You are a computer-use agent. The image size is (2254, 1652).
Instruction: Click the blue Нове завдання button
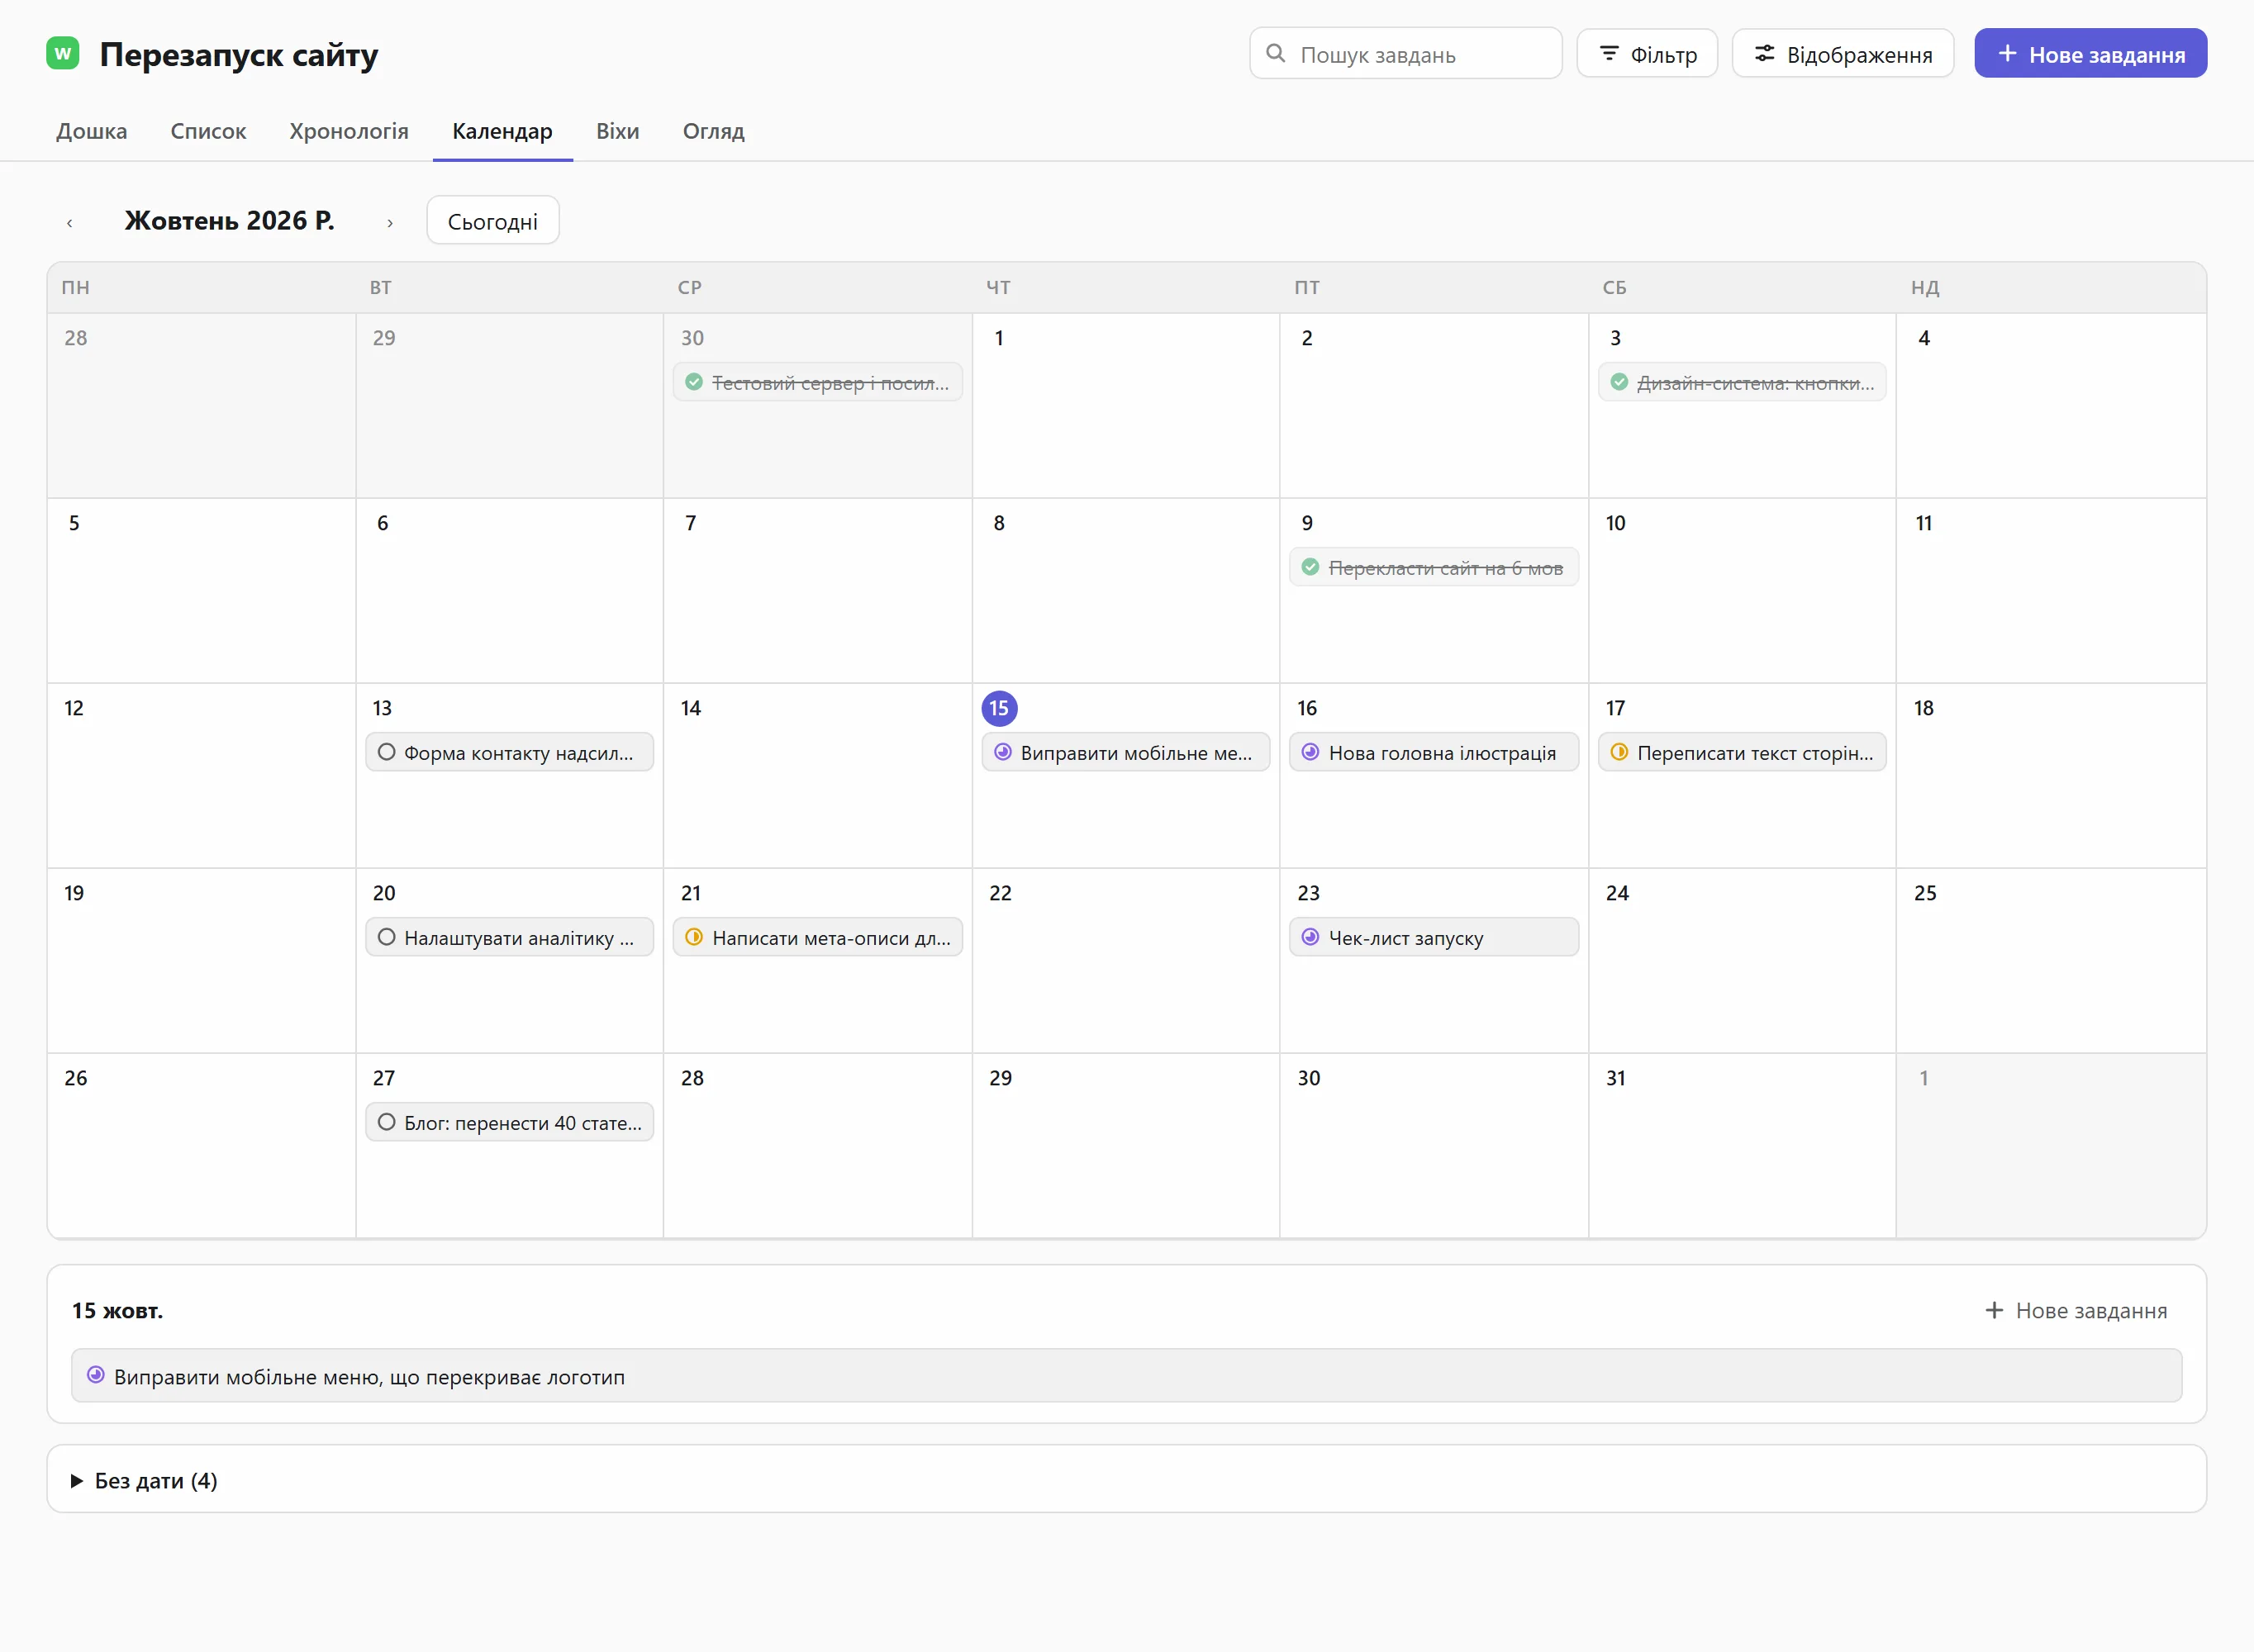click(2091, 53)
